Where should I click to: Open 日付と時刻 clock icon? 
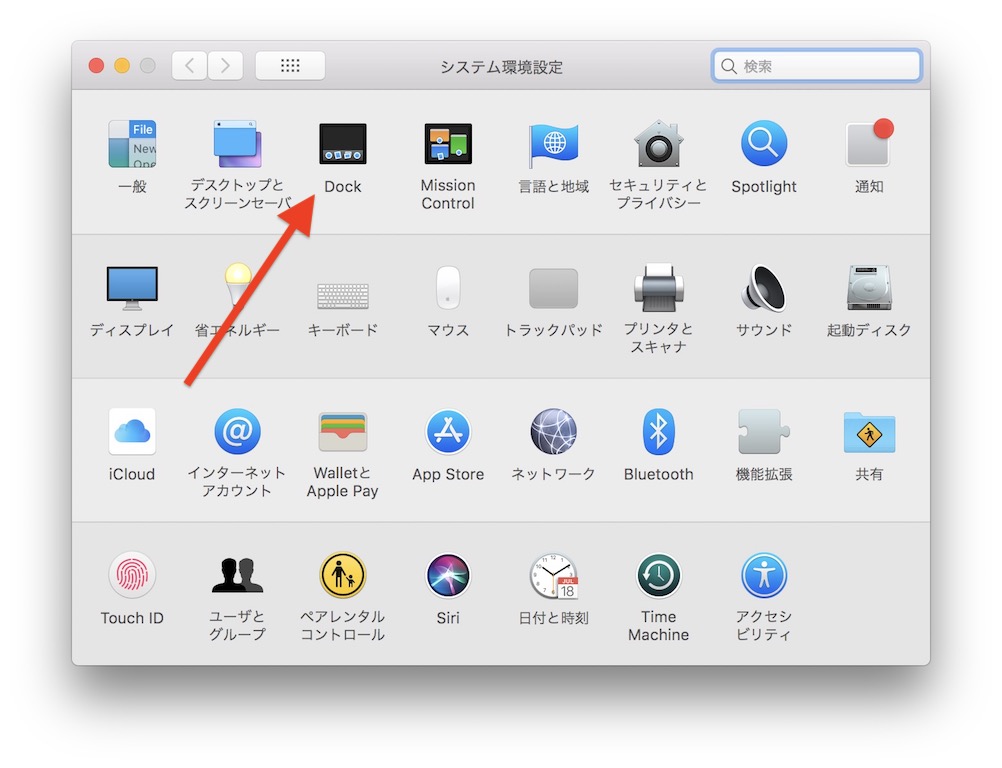click(553, 575)
